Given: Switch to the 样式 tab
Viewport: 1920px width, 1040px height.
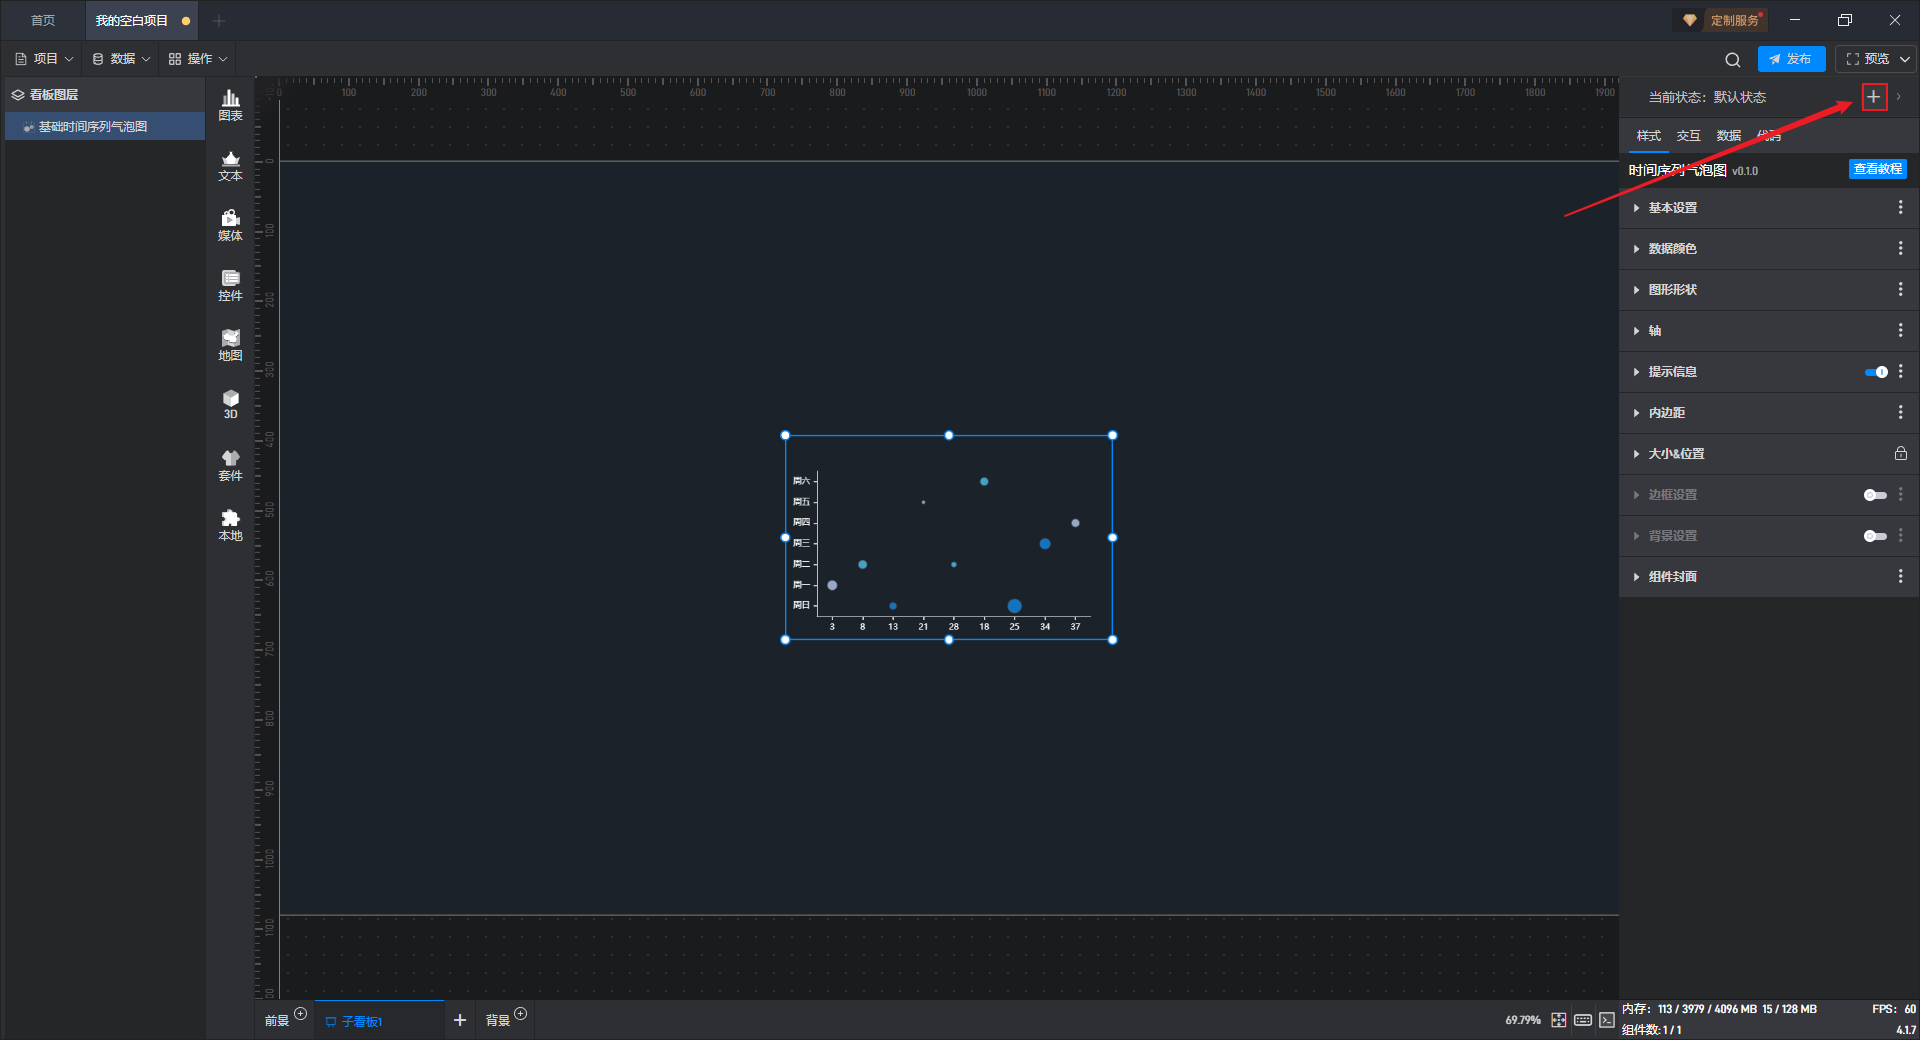Looking at the screenshot, I should (1649, 136).
